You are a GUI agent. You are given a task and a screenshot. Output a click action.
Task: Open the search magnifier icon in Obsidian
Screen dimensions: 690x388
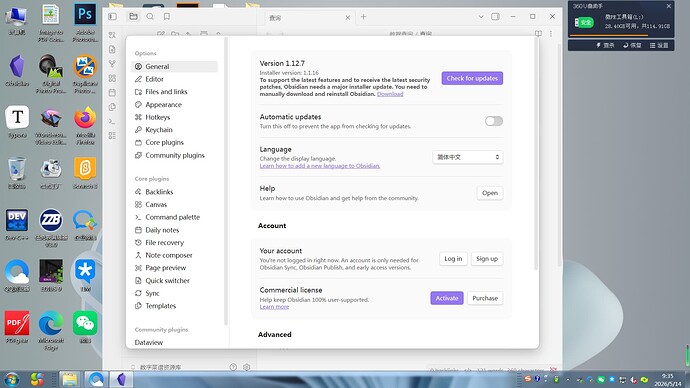(x=150, y=17)
